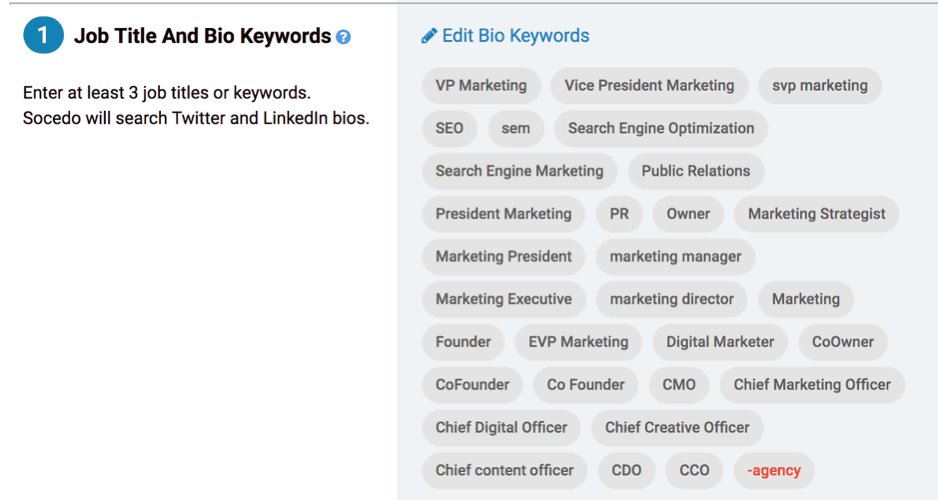
Task: Select the Chief Marketing Officer tag
Action: 812,385
